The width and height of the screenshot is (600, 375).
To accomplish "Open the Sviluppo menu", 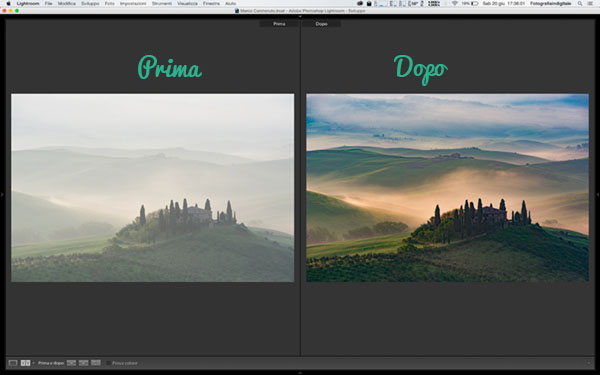I will (90, 3).
